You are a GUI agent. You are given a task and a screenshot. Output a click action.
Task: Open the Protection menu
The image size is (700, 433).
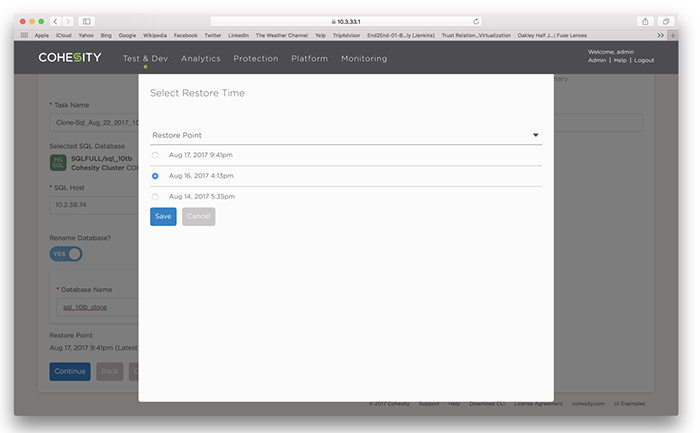(256, 59)
